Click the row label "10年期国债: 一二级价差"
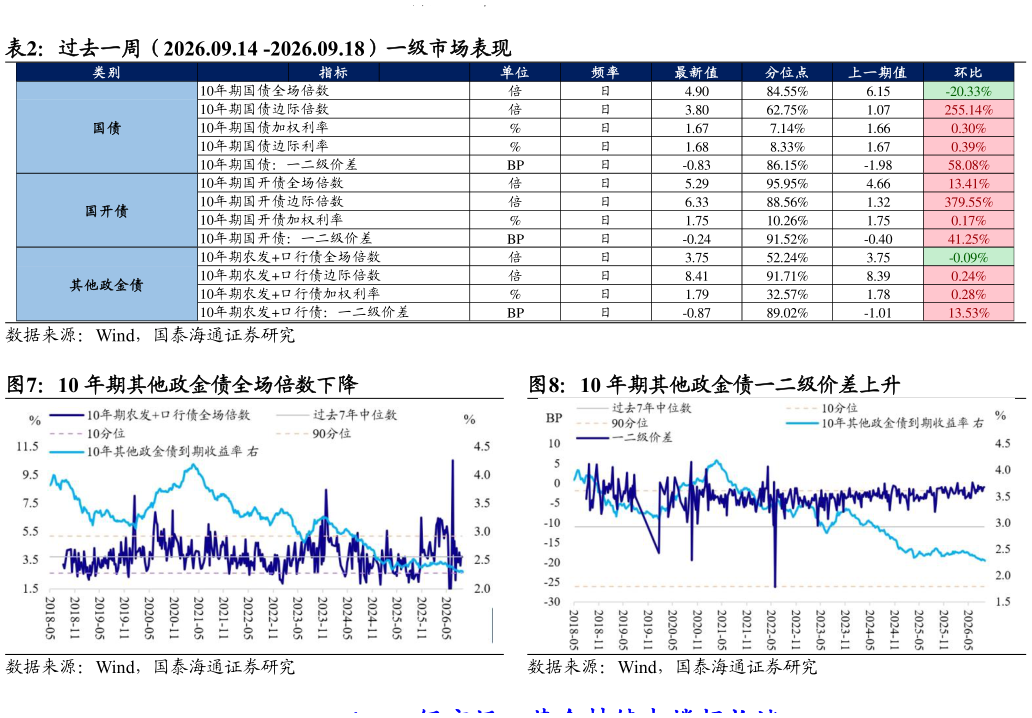 tap(279, 165)
